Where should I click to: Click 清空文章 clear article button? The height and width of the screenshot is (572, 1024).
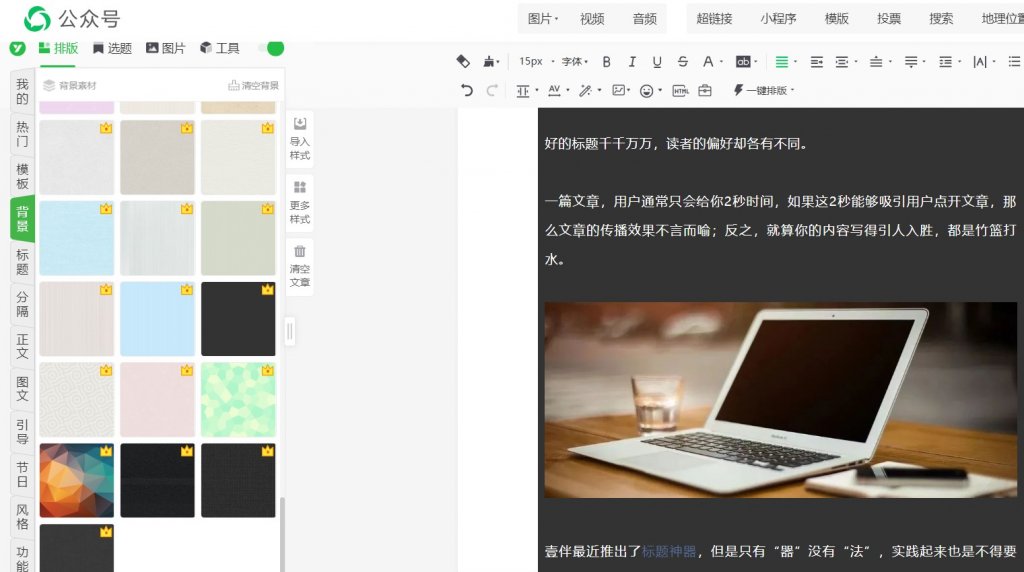coord(300,266)
